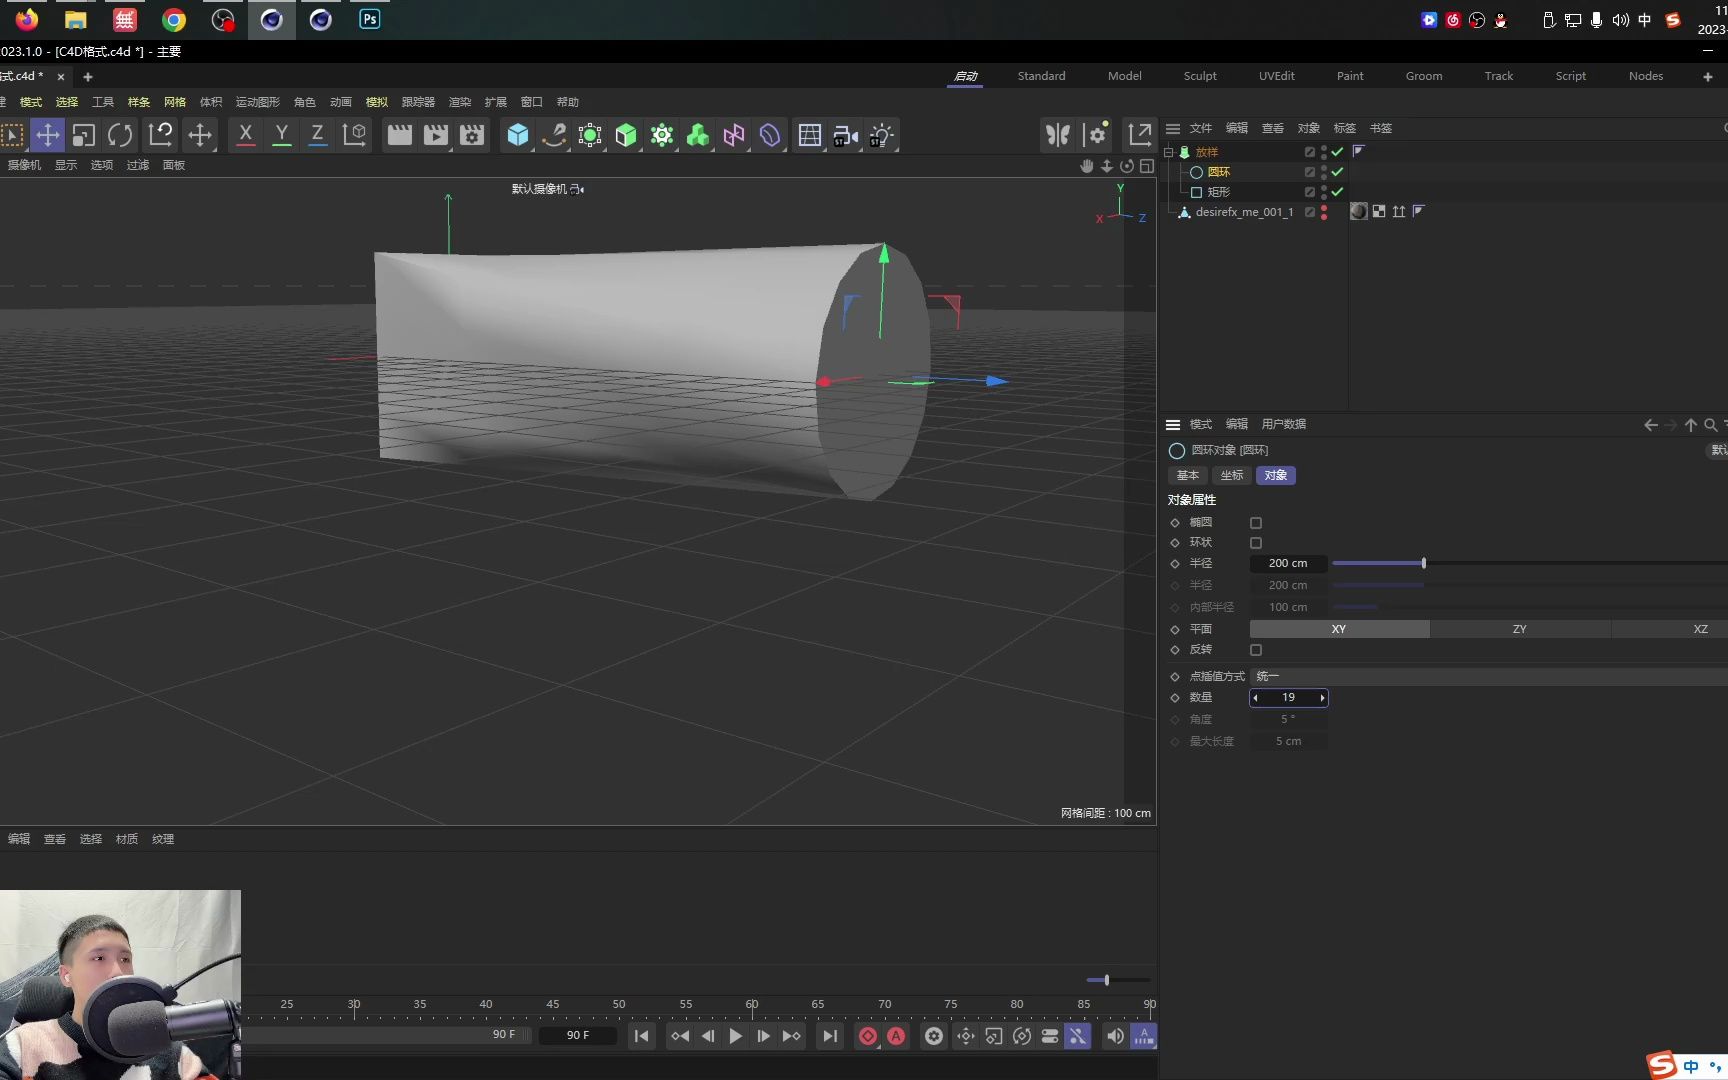The width and height of the screenshot is (1728, 1080).
Task: Collapse the 放样 object tree
Action: 1168,152
